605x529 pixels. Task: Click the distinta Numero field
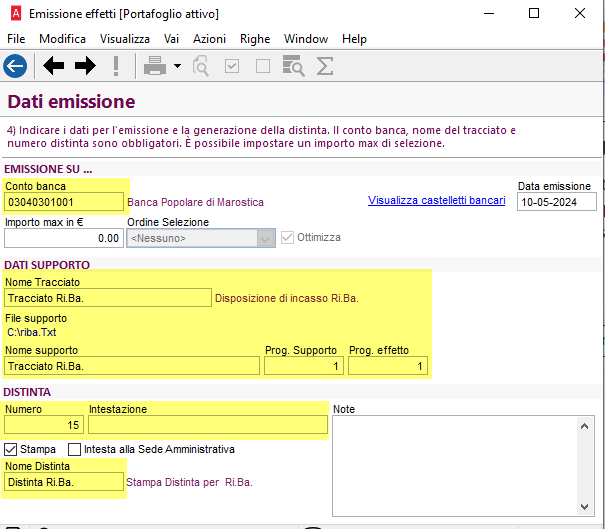(44, 425)
